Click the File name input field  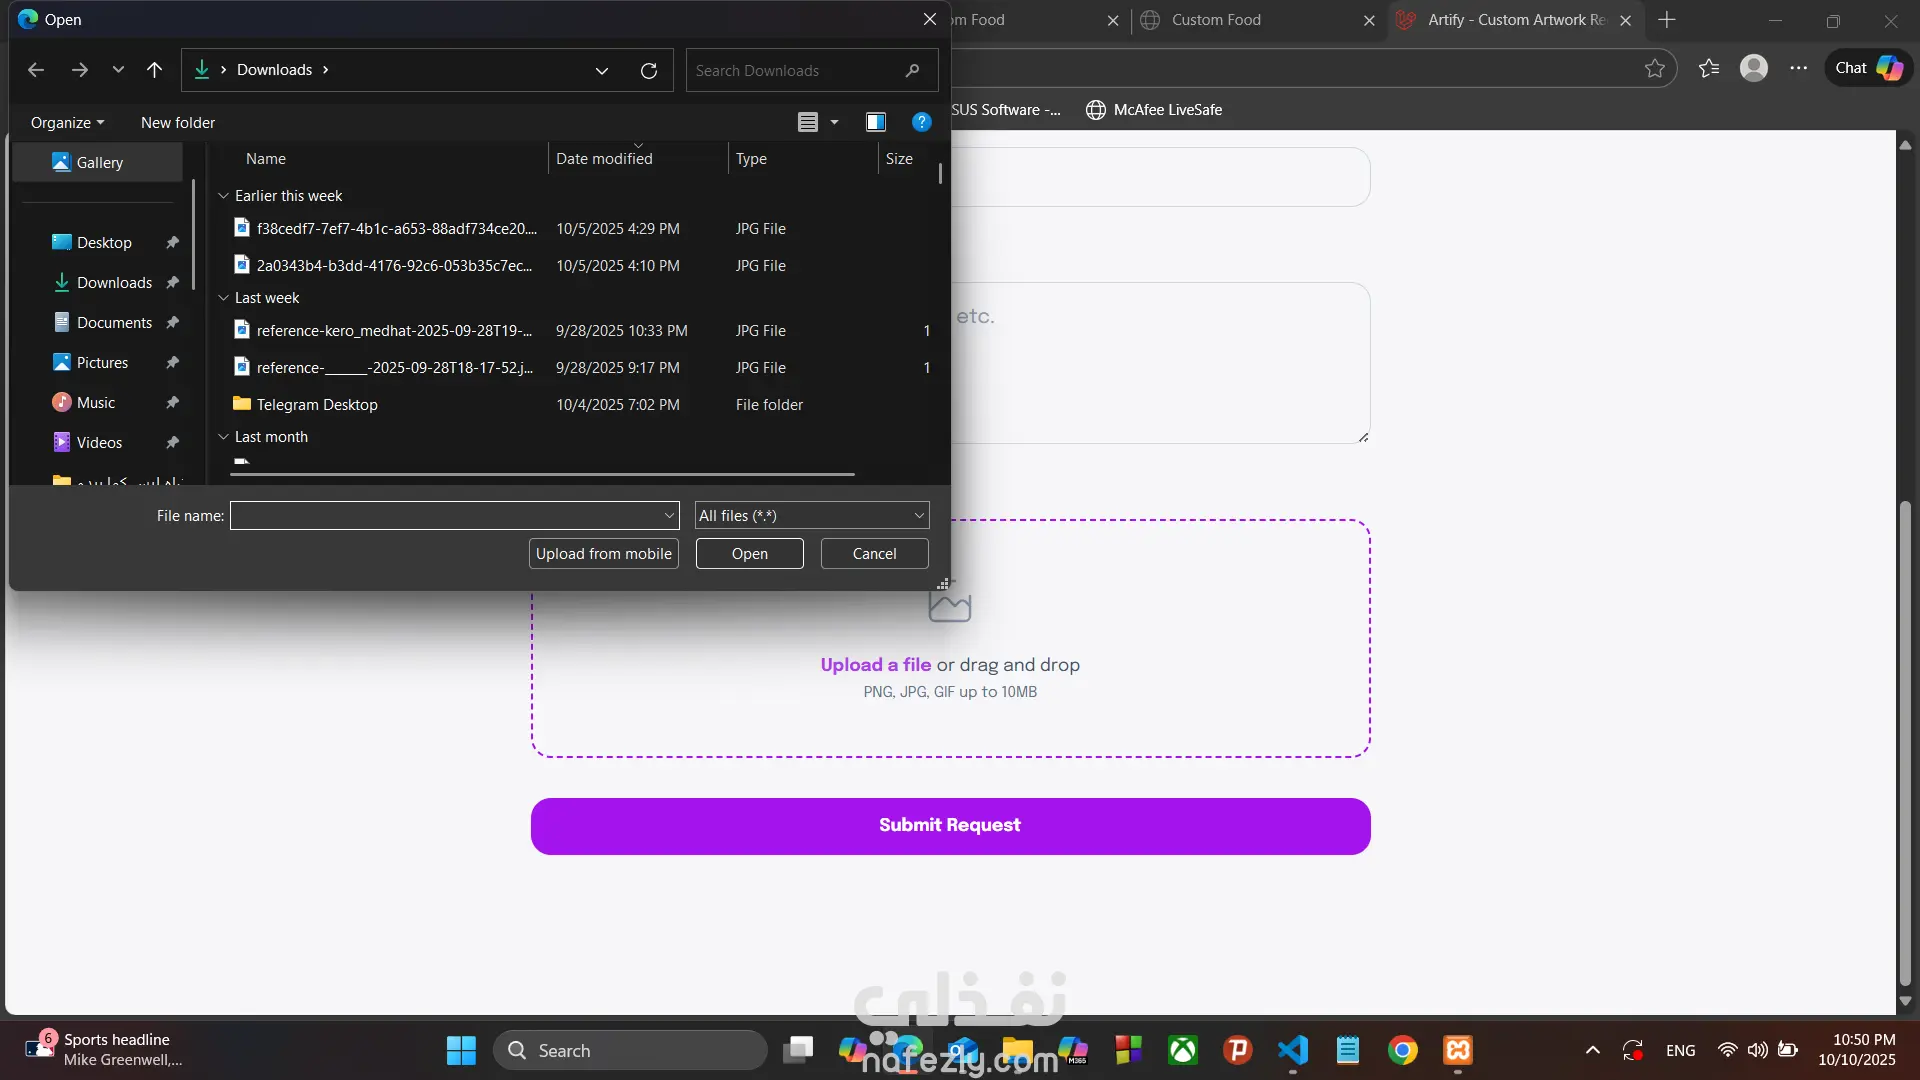[x=446, y=516]
